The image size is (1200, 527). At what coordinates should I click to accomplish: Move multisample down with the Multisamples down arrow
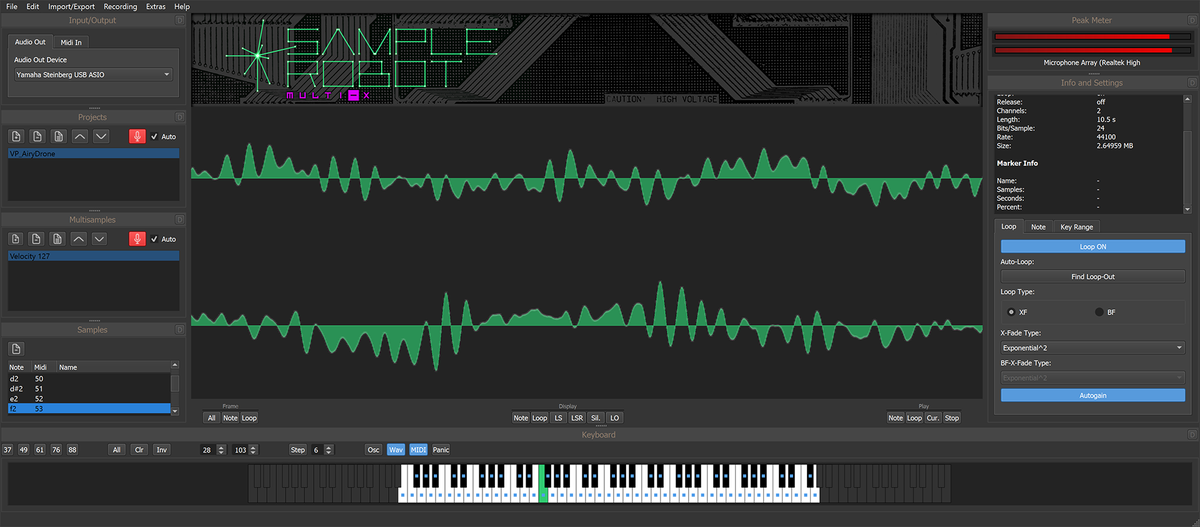tap(99, 239)
